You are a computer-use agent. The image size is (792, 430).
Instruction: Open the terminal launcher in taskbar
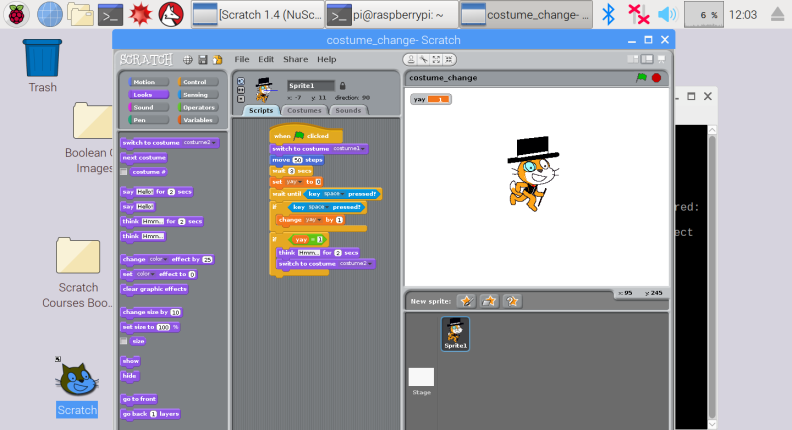pos(110,15)
